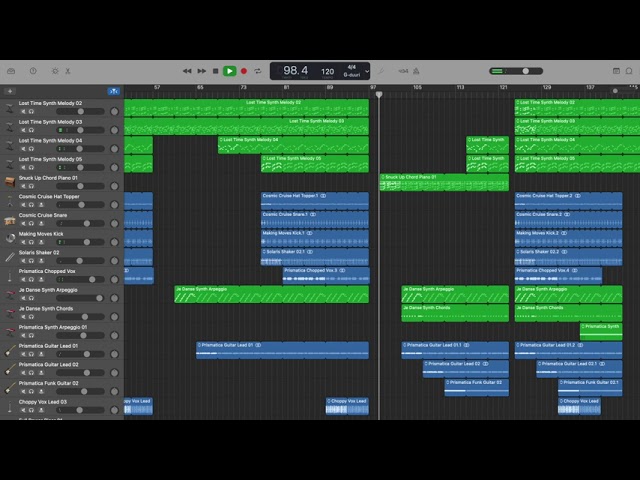The width and height of the screenshot is (640, 480).
Task: Click the tempo value 120
Action: (327, 71)
